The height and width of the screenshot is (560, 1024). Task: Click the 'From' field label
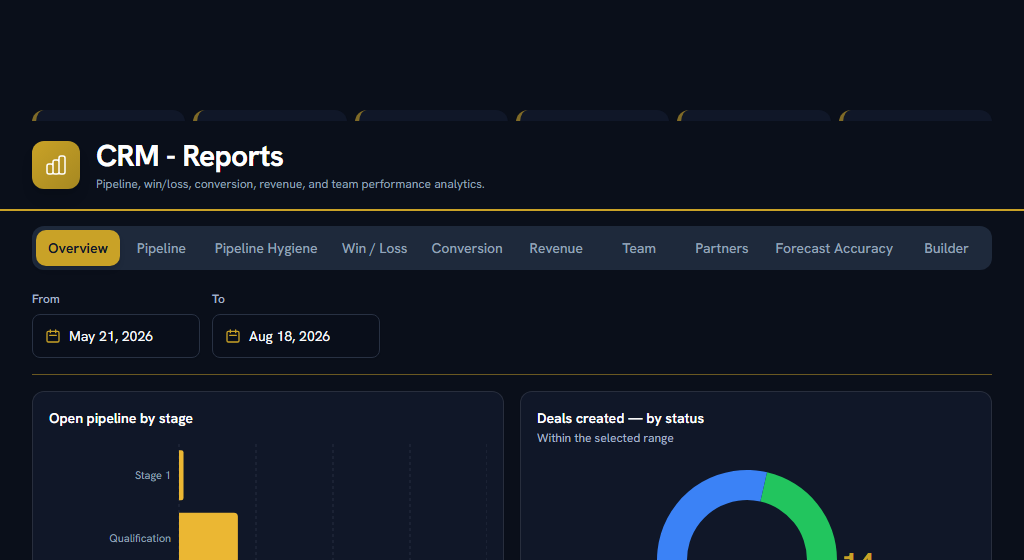(46, 299)
